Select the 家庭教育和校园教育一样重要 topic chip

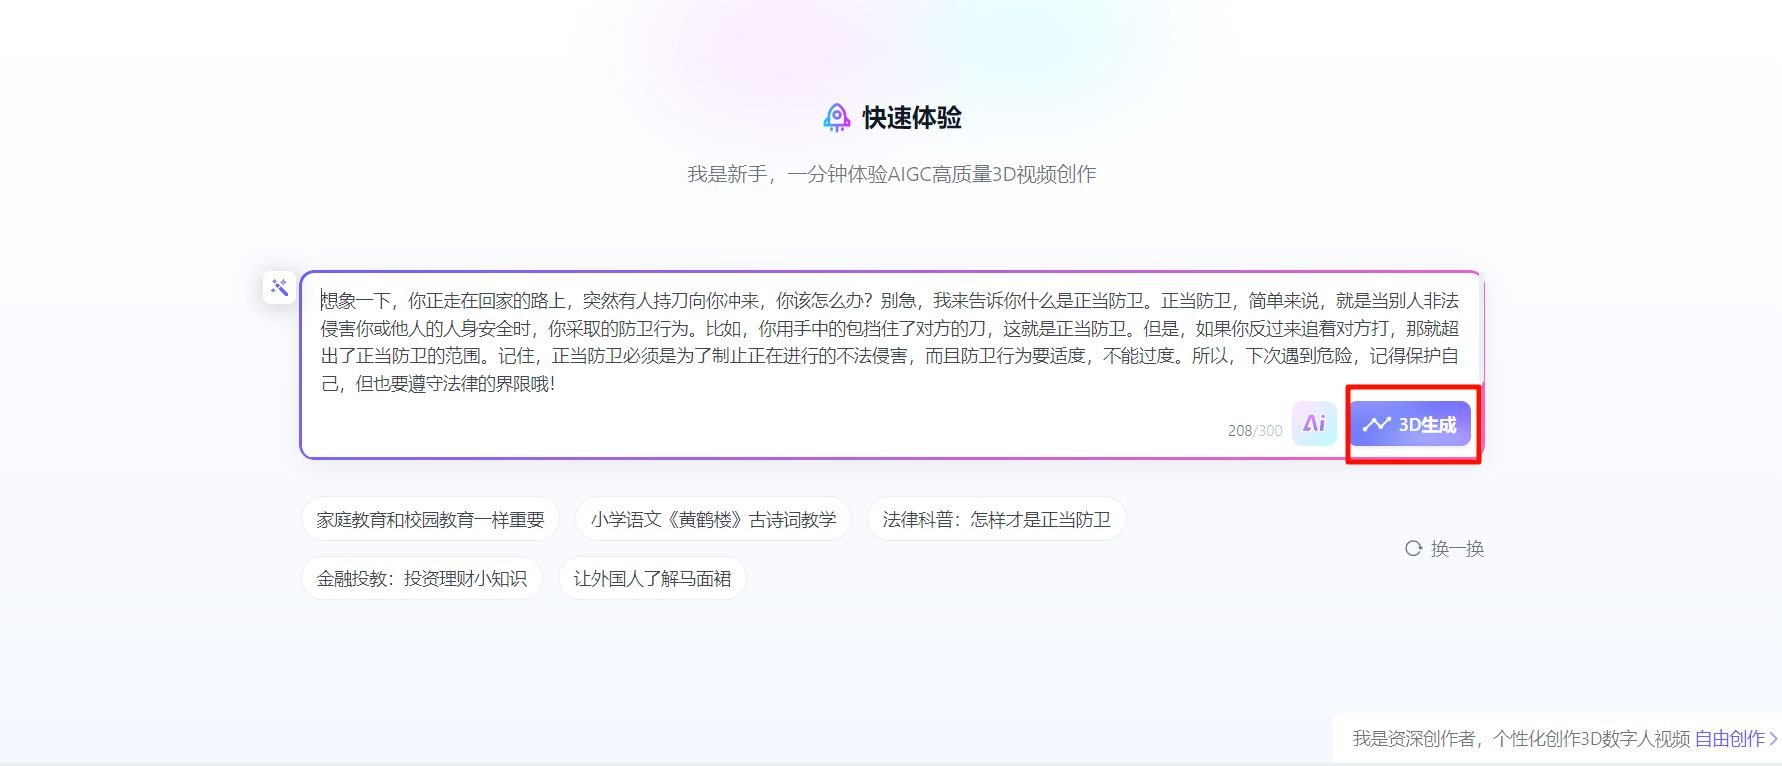click(430, 520)
